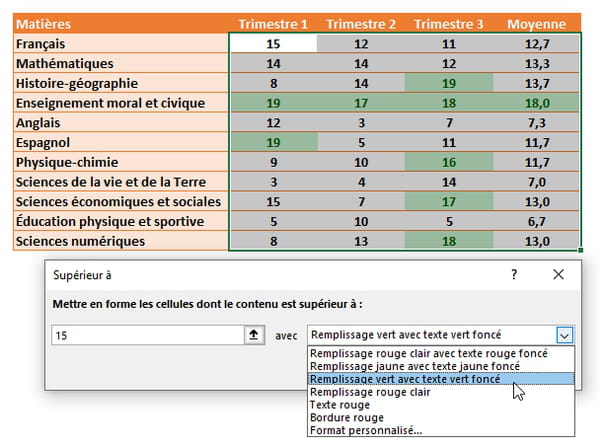Image resolution: width=600 pixels, height=447 pixels.
Task: Close the Supérieur à dialog
Action: click(x=559, y=274)
